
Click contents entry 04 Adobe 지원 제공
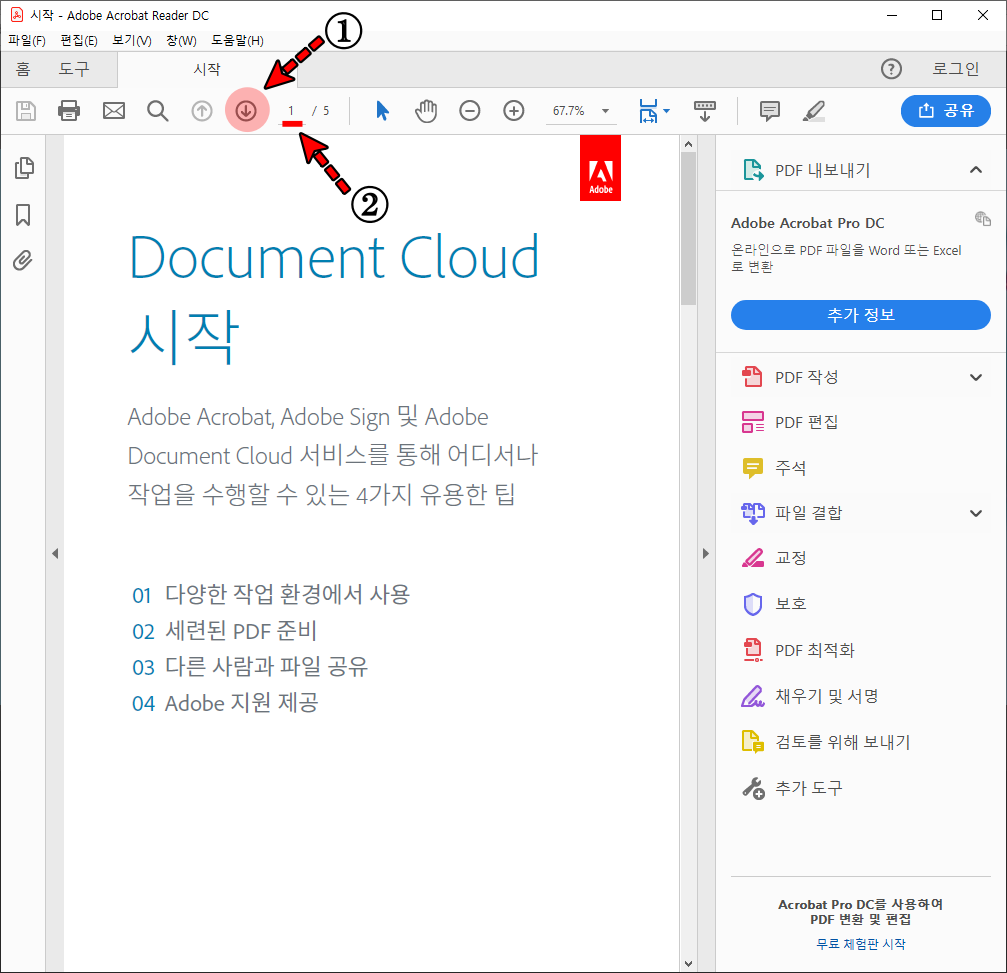click(x=225, y=703)
